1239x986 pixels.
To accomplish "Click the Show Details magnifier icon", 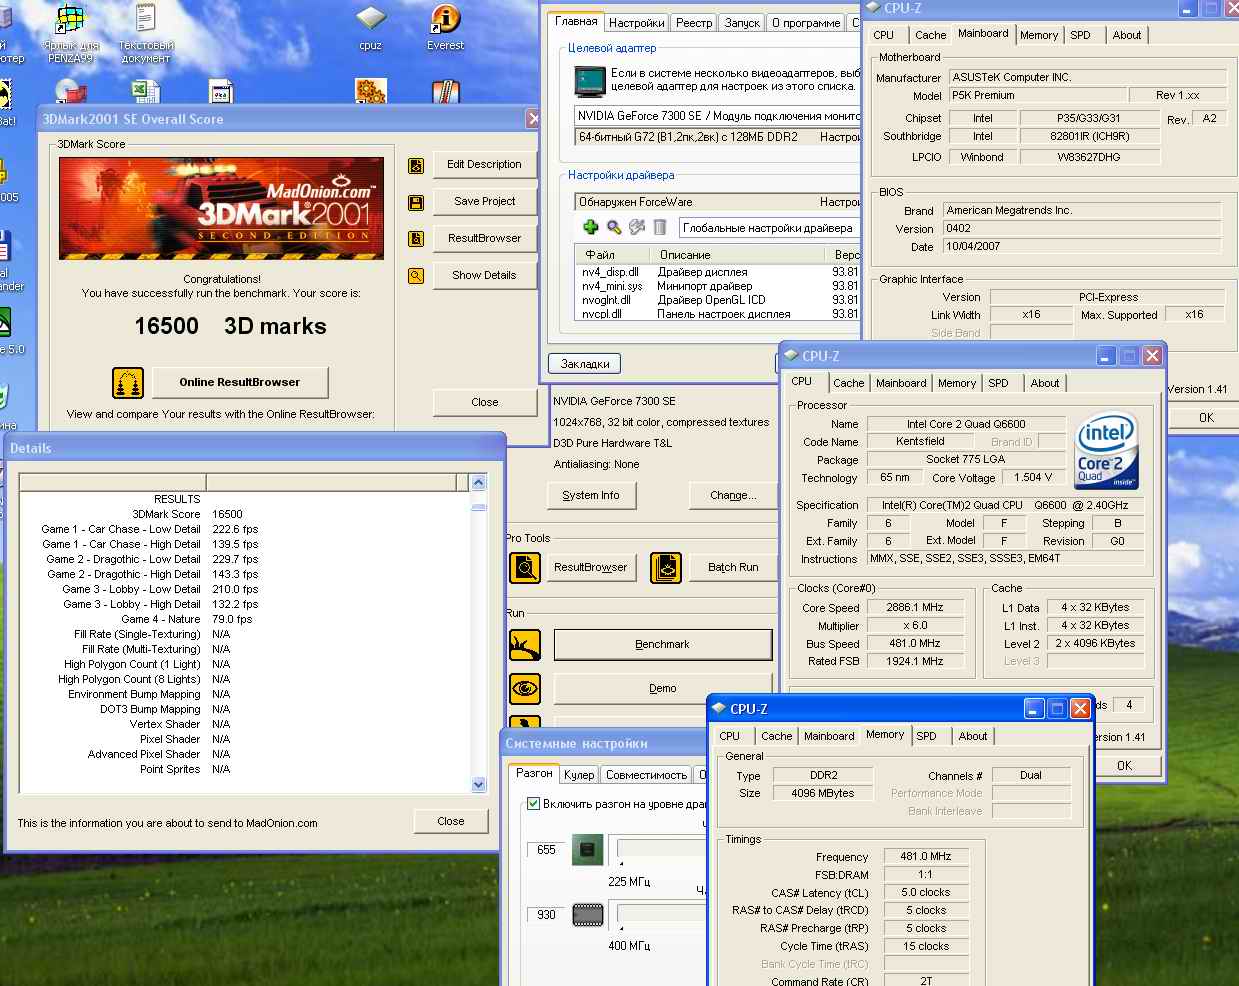I will (x=416, y=276).
